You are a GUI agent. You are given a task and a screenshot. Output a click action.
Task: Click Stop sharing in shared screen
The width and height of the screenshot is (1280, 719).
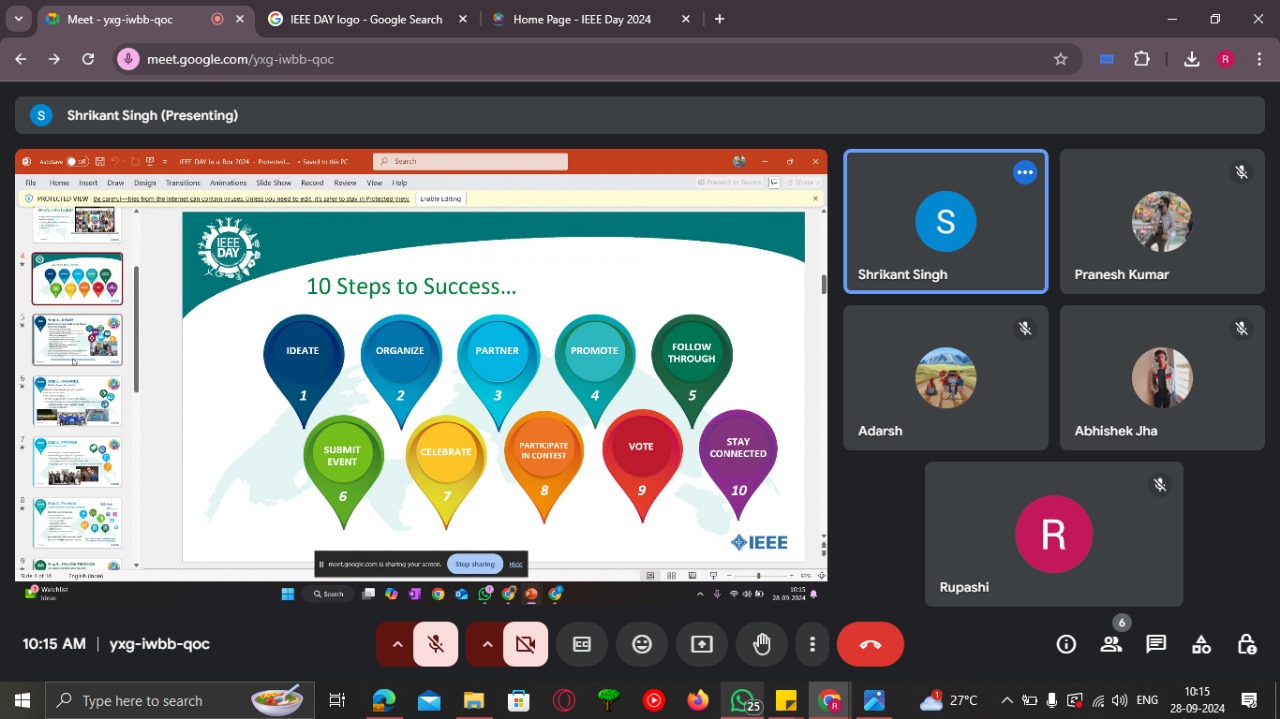[475, 564]
